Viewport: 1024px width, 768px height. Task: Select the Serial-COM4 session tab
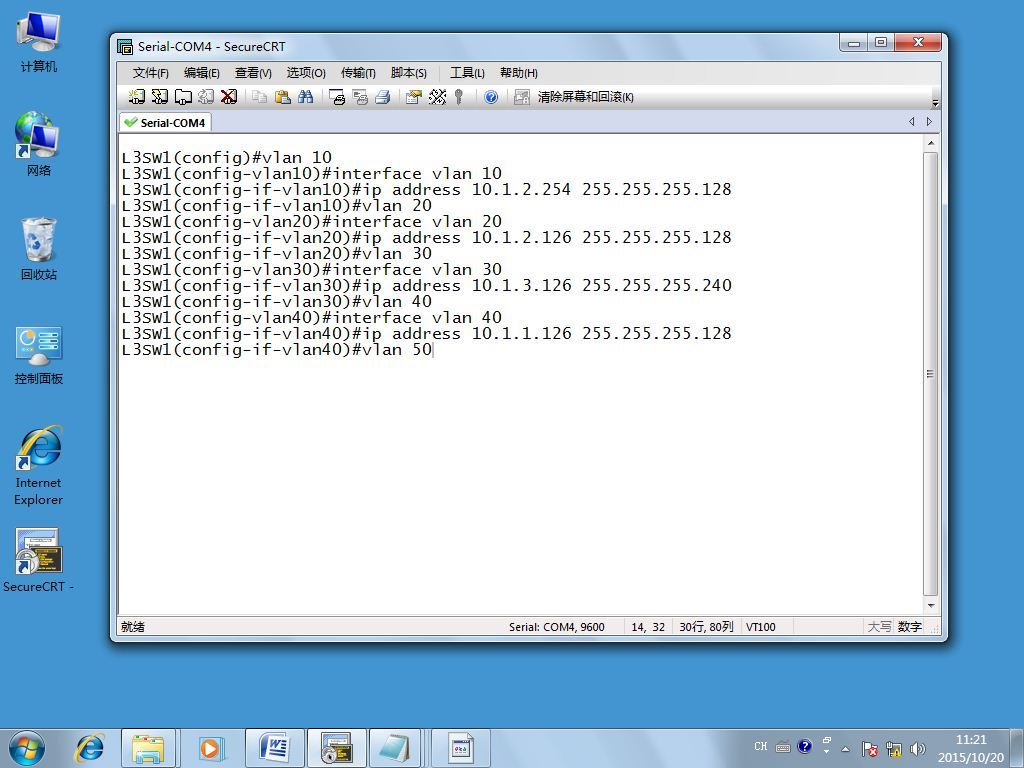click(x=165, y=122)
